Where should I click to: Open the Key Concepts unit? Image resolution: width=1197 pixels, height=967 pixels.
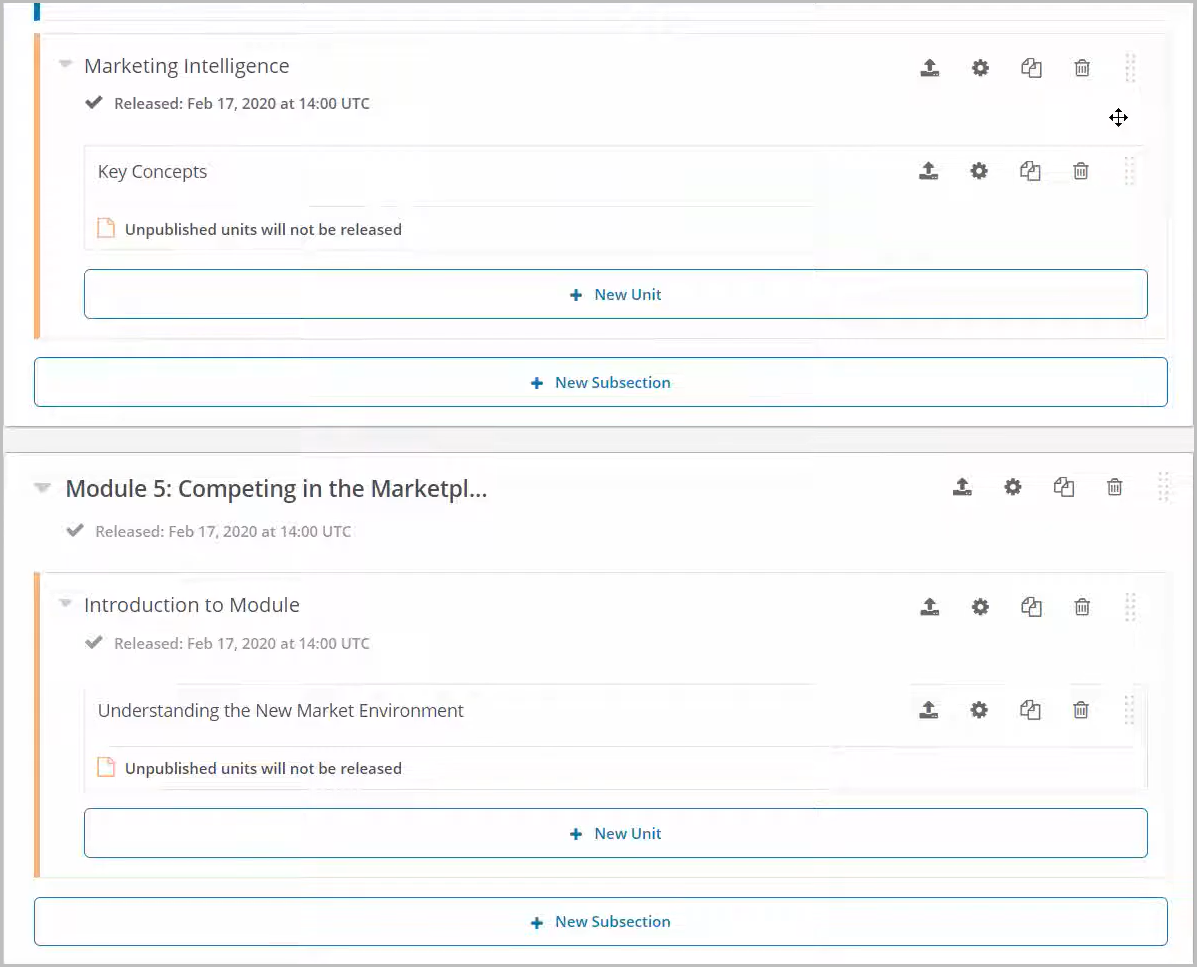click(153, 172)
